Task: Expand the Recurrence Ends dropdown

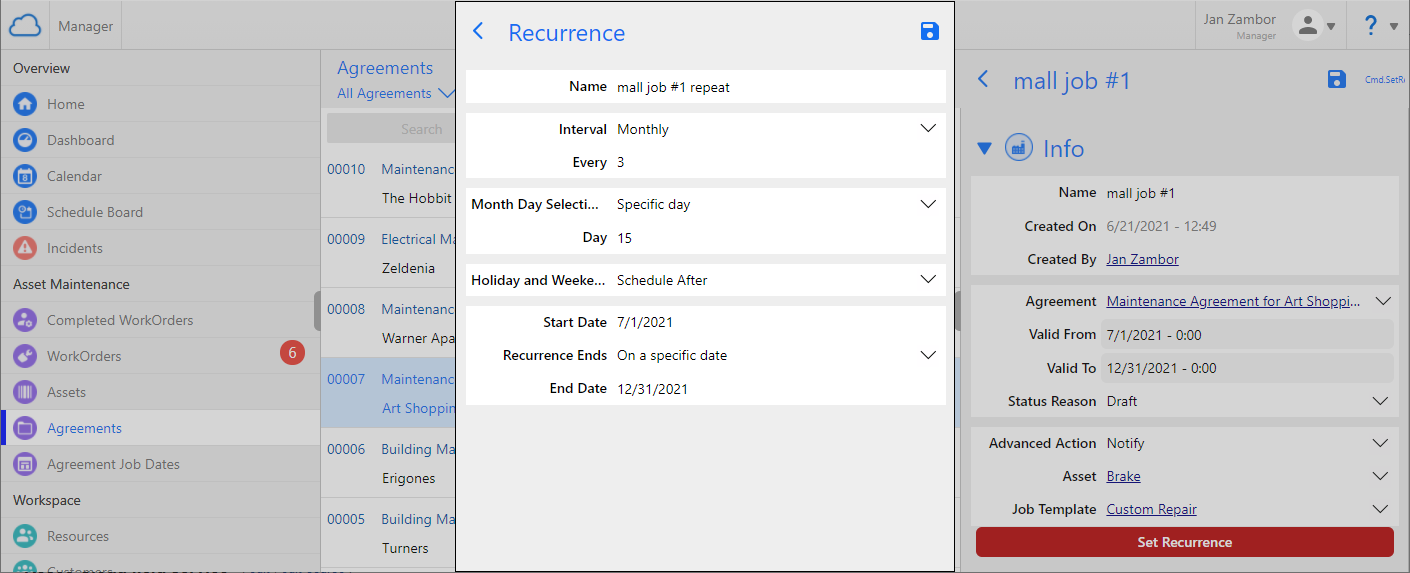Action: (927, 355)
